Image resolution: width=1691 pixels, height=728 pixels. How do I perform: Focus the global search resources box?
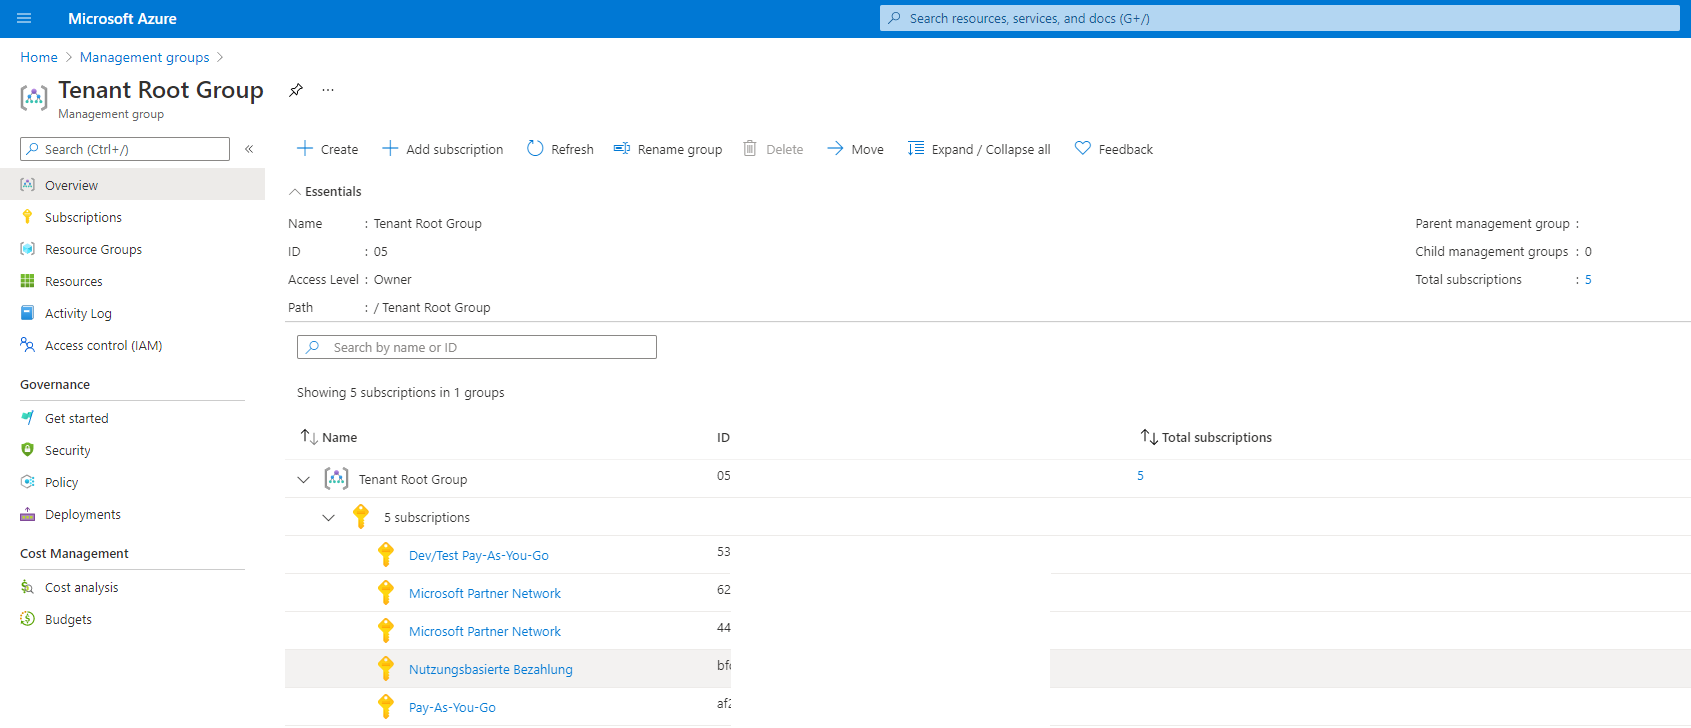[x=1279, y=18]
